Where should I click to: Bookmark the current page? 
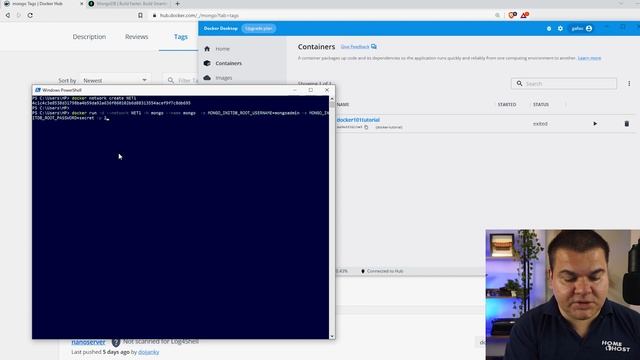tap(140, 15)
